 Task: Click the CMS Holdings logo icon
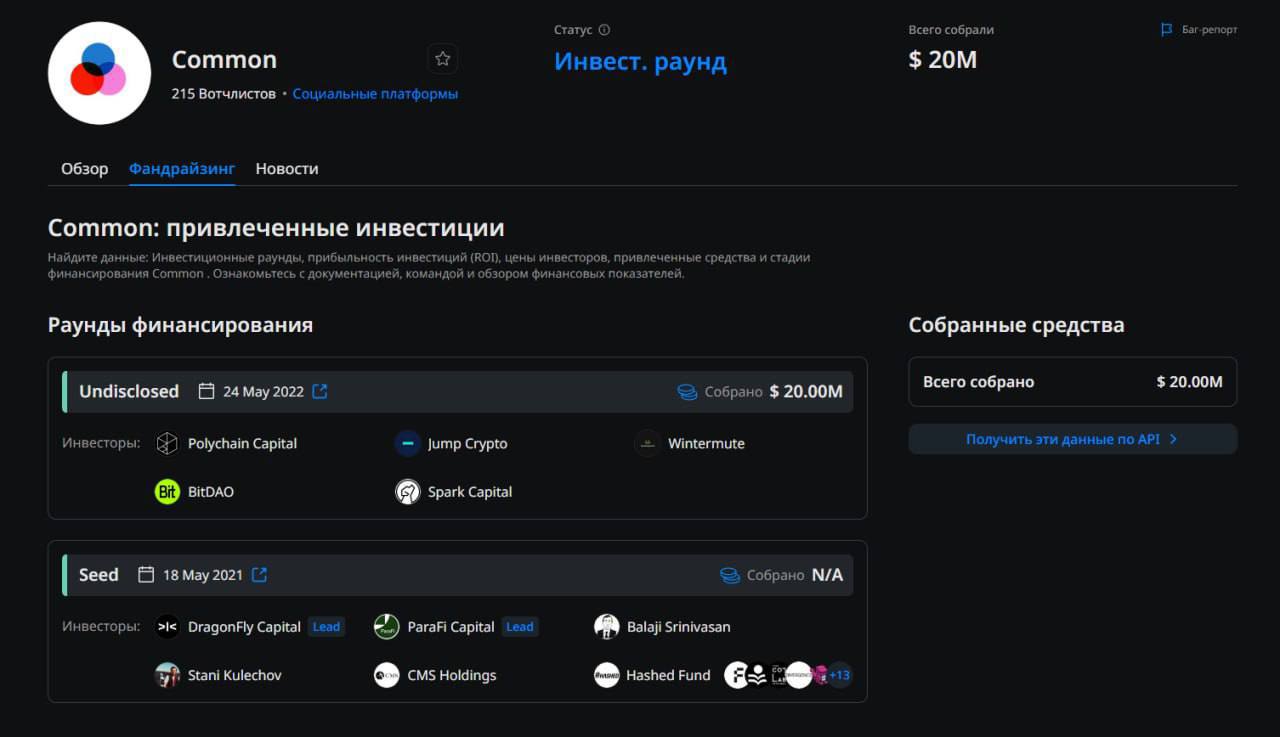click(386, 675)
